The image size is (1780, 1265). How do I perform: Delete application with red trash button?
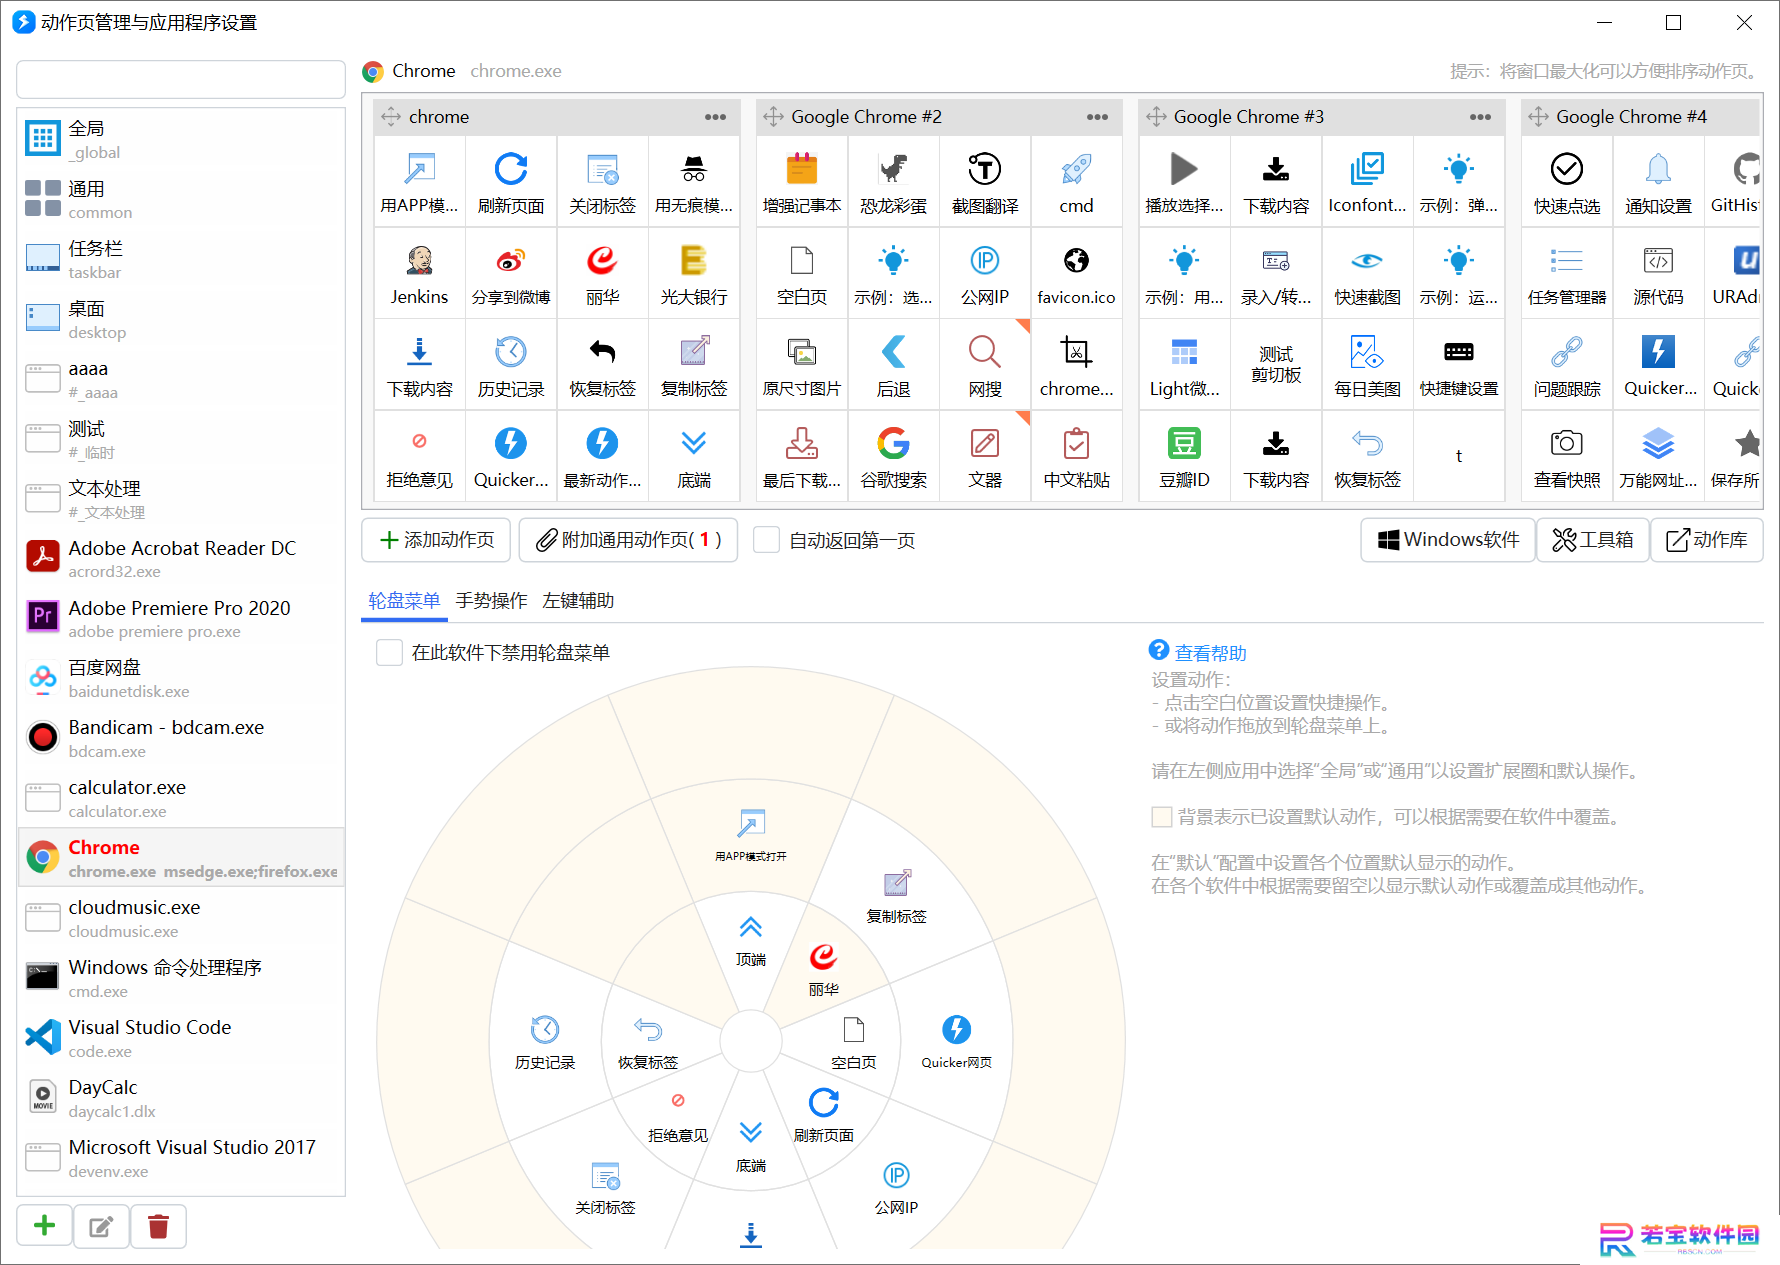pos(158,1226)
